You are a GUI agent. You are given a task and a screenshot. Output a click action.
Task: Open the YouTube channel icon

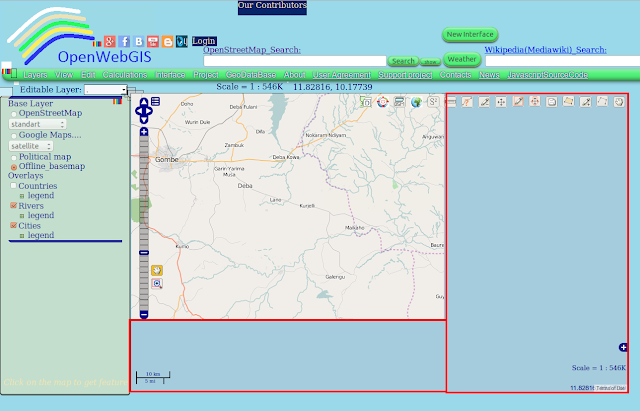pos(153,41)
